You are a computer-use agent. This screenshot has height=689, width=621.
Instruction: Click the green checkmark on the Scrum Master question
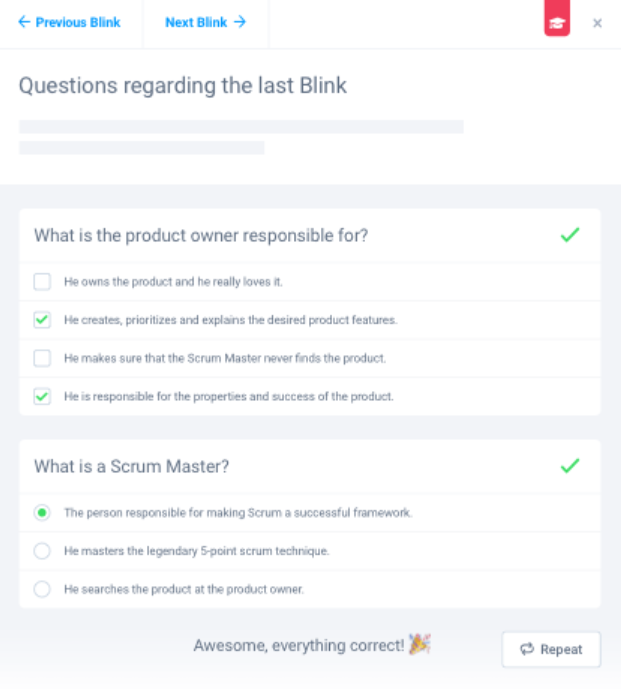(570, 466)
